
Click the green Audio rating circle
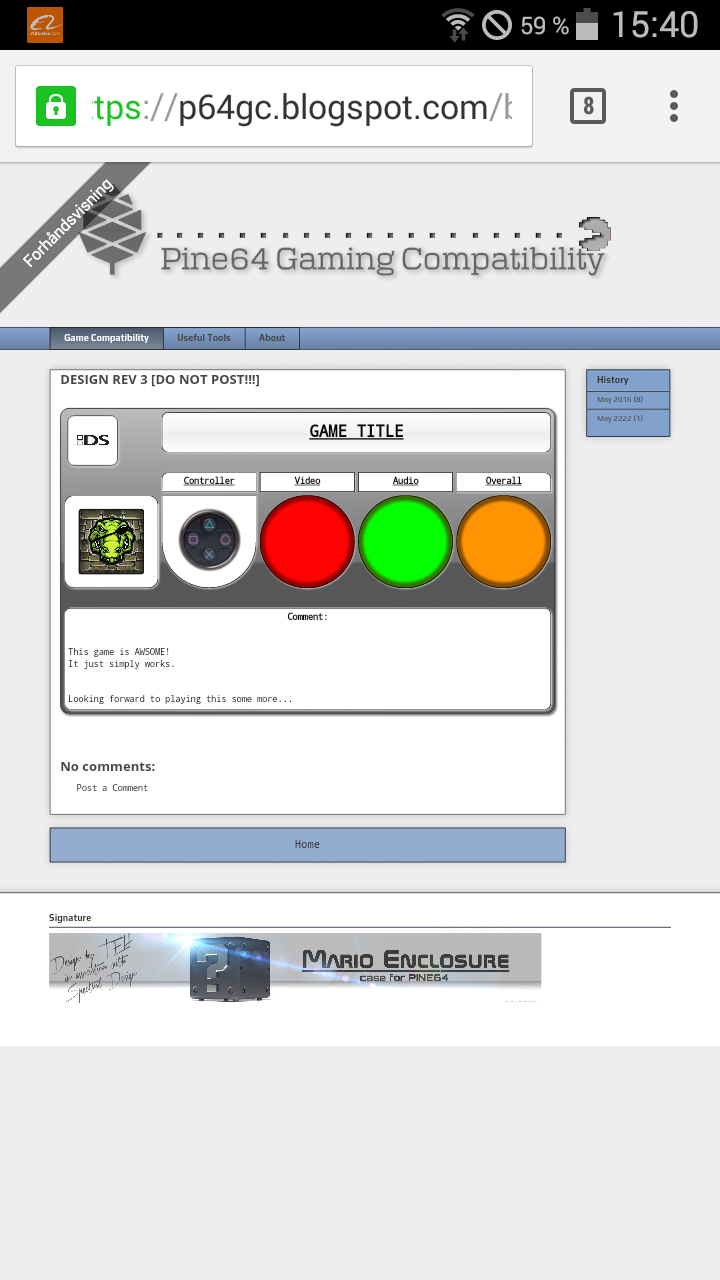[405, 542]
